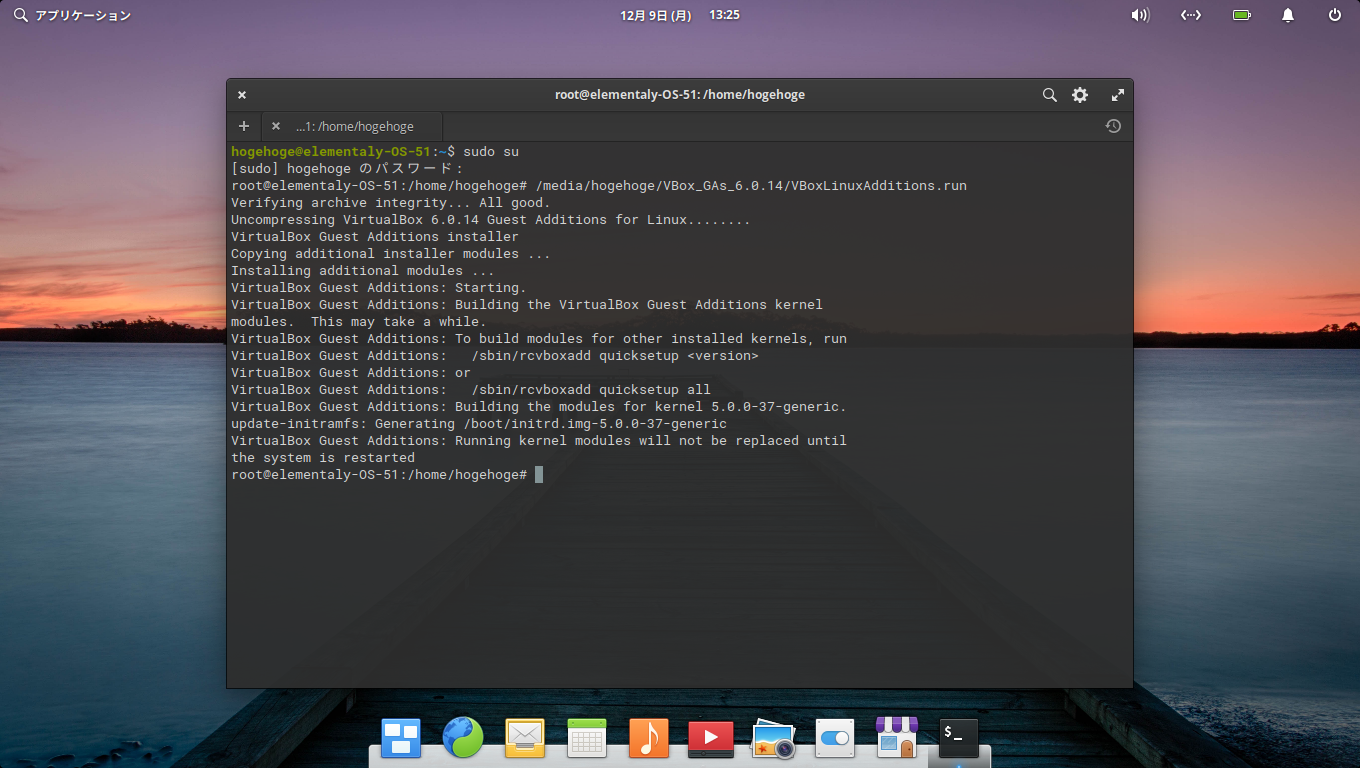Click the 'Uncompressing VirtualBox 6.0.14' line

491,220
